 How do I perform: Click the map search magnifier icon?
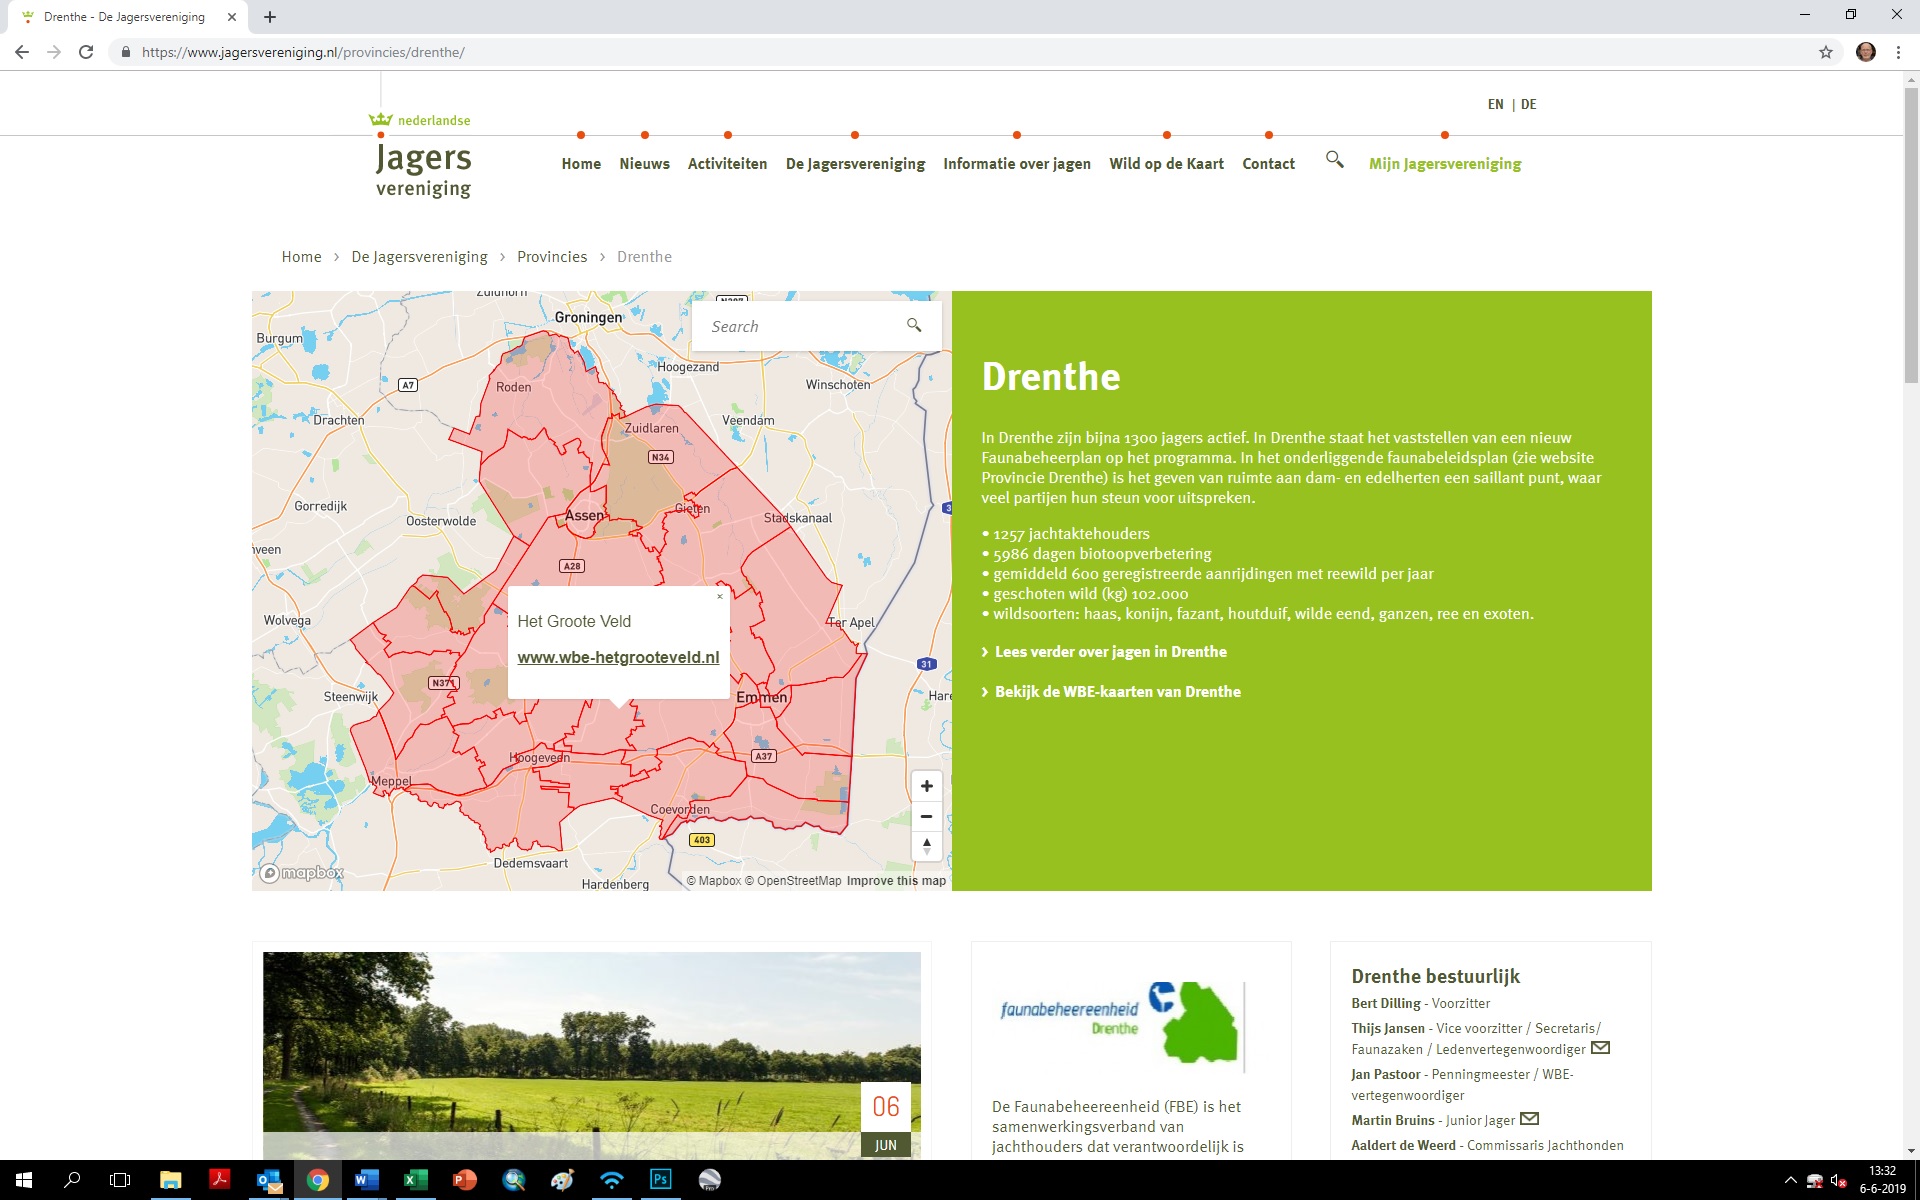pos(913,325)
